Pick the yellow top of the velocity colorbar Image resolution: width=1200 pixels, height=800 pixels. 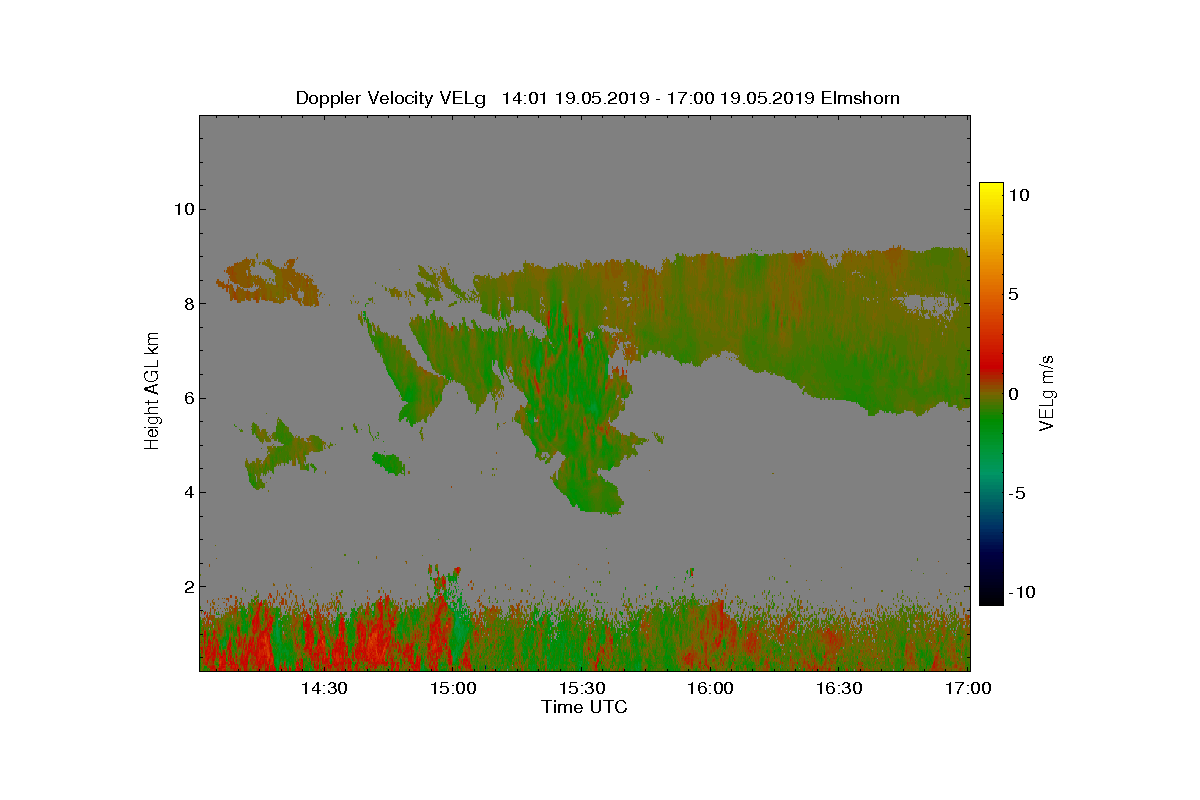point(991,190)
